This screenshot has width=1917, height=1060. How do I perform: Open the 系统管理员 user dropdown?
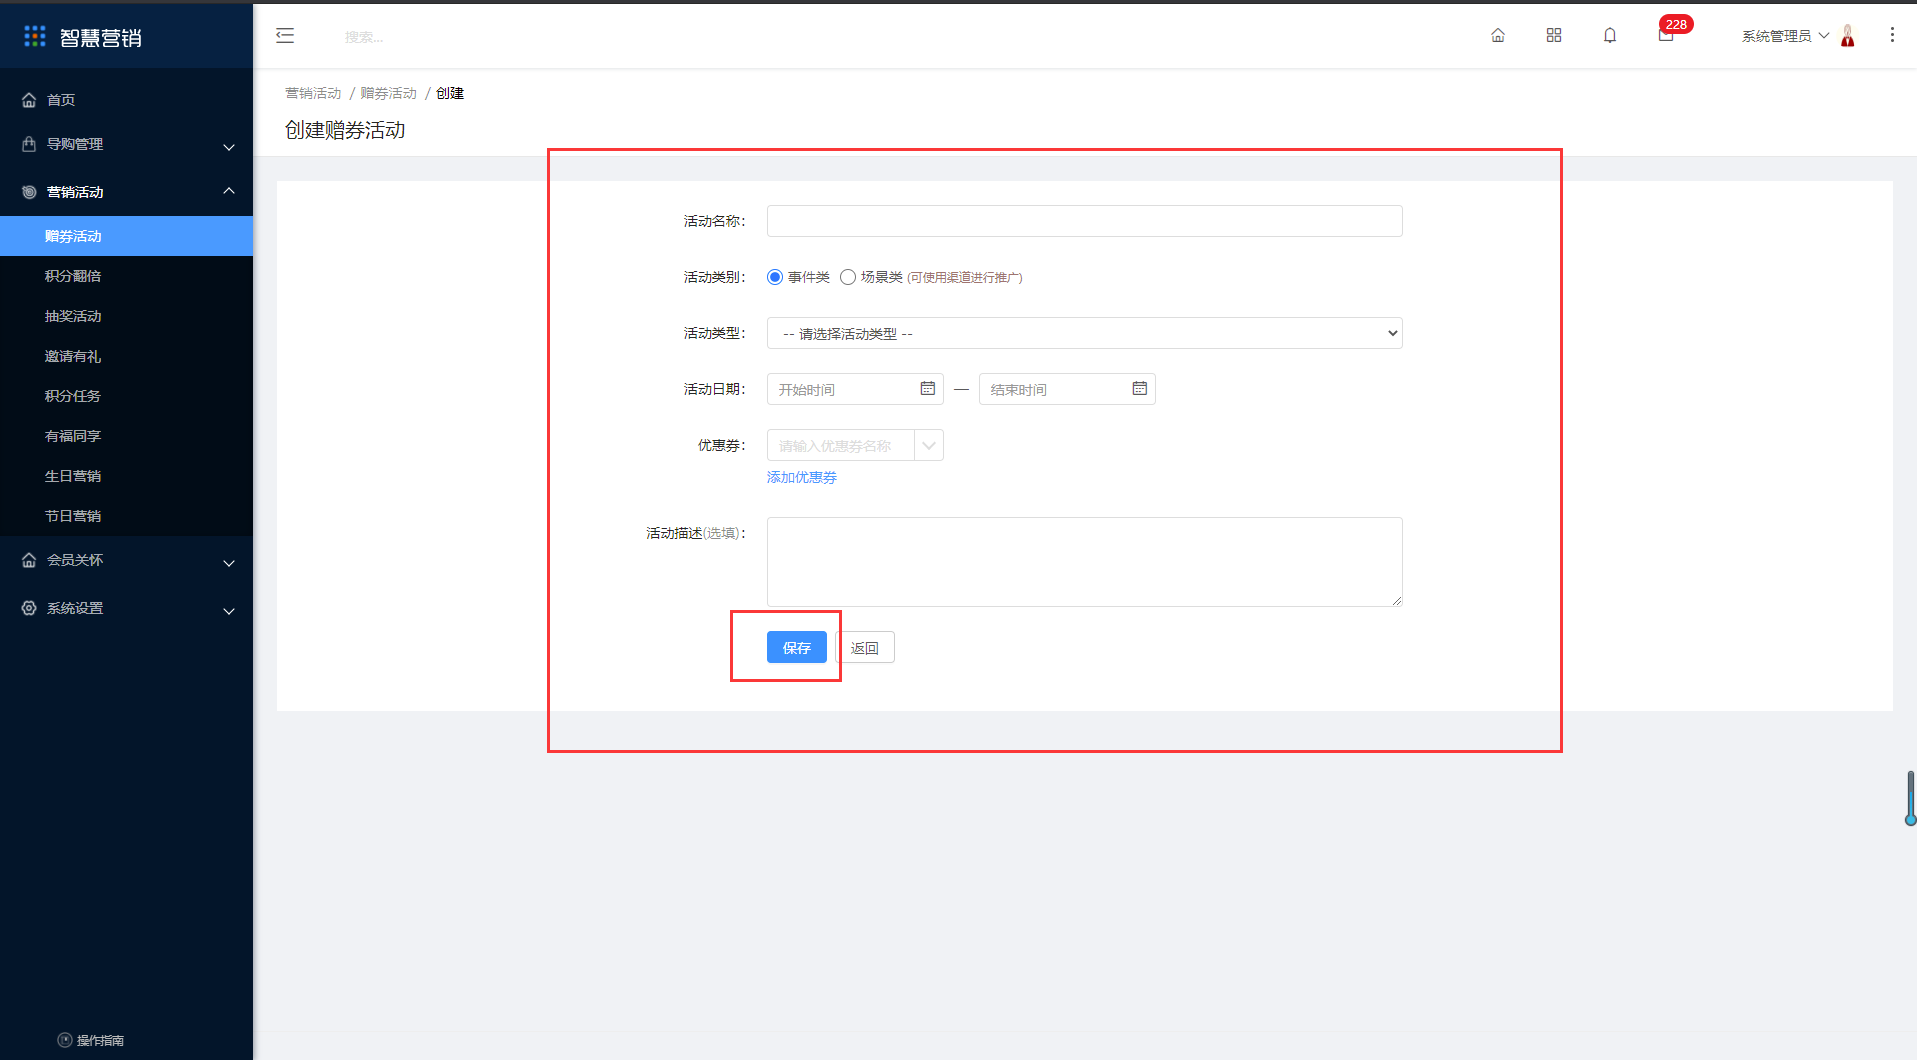click(x=1785, y=36)
